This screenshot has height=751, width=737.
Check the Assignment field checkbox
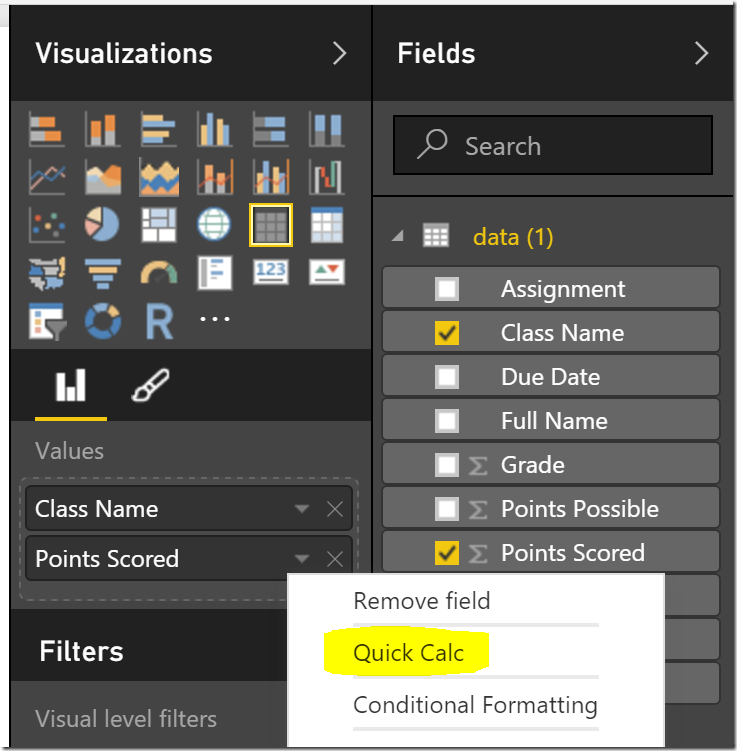click(x=447, y=289)
